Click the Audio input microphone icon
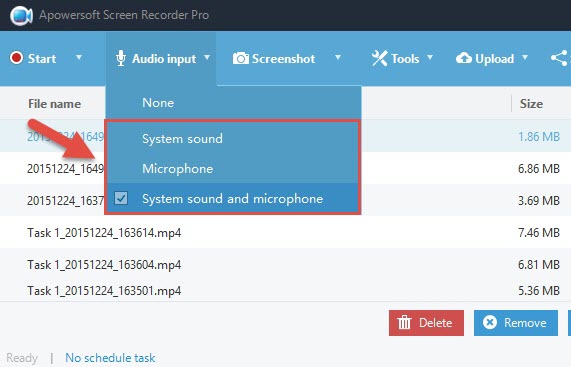Screen dimensions: 571x367 coord(121,58)
